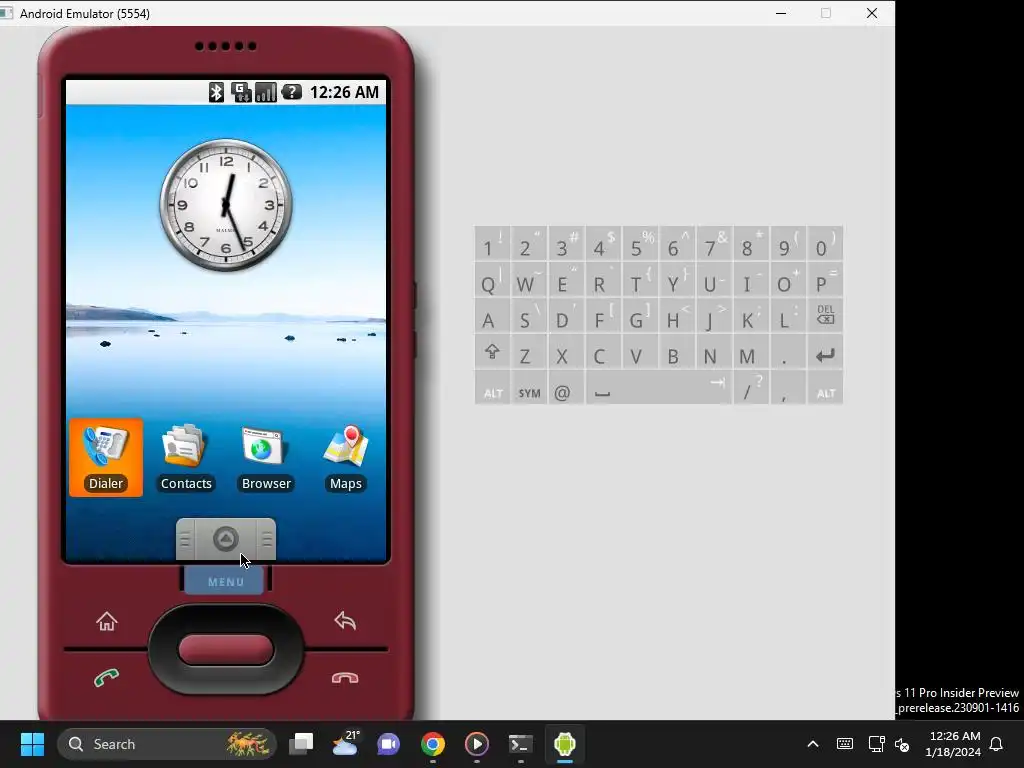1024x768 pixels.
Task: Open the weather widget in taskbar
Action: pos(345,744)
